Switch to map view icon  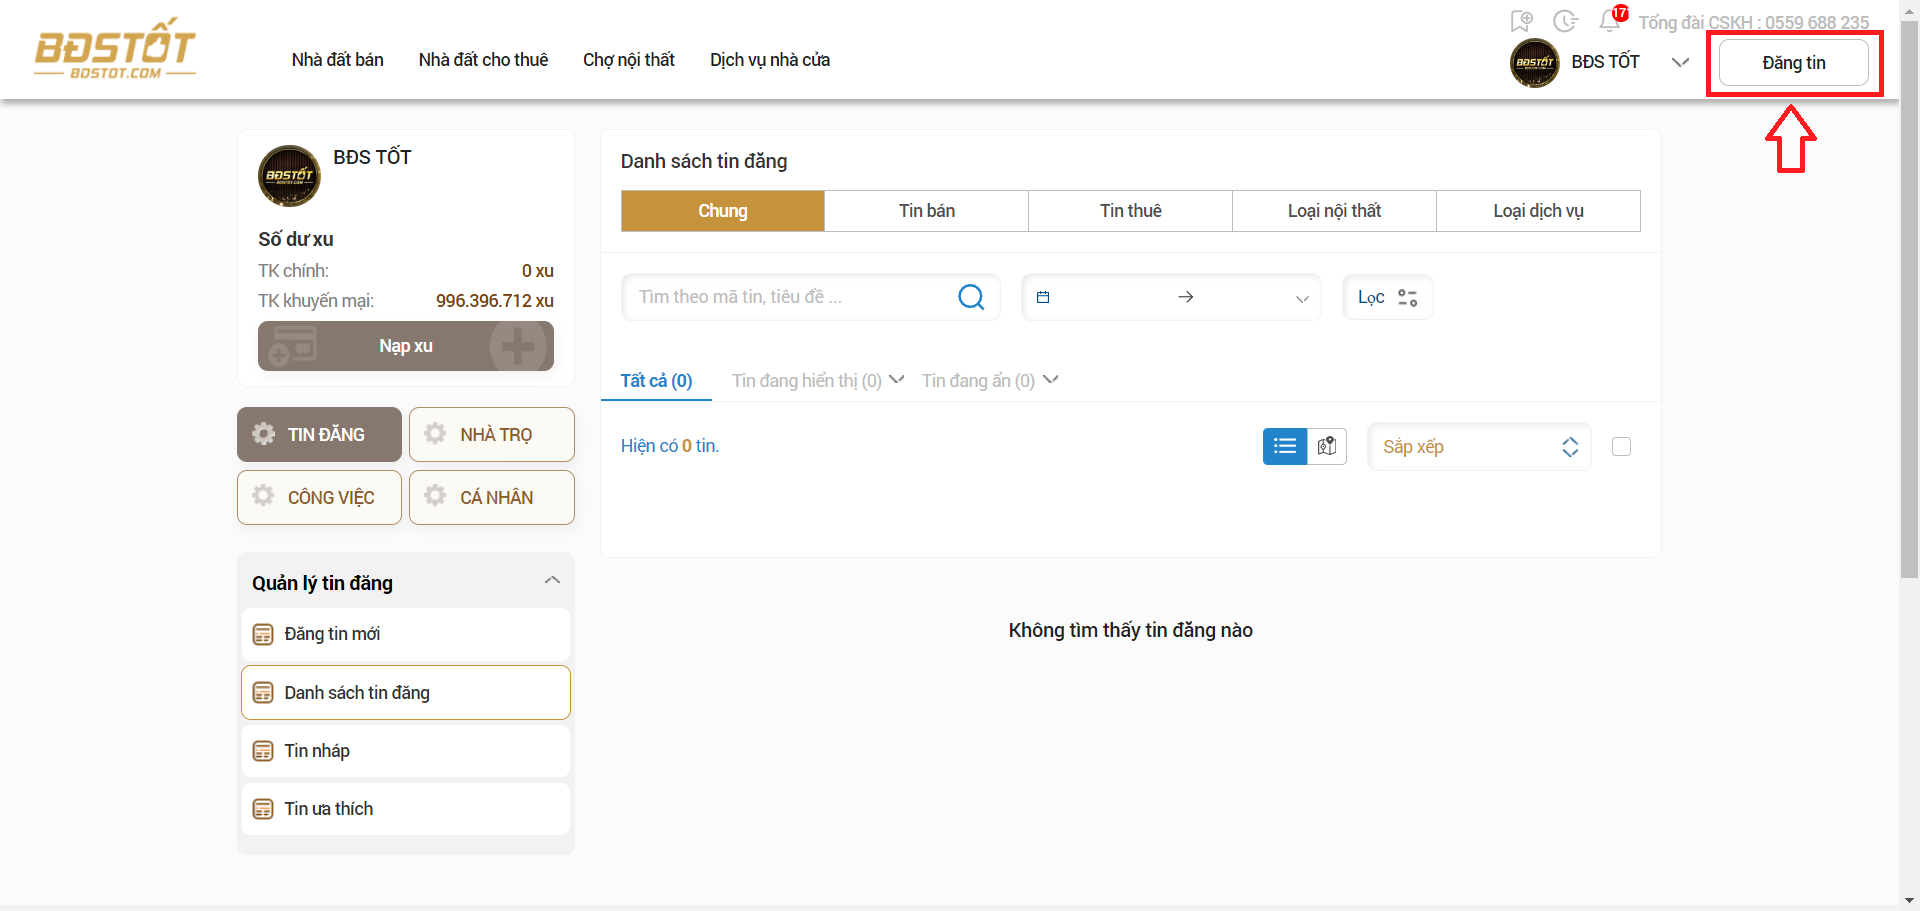point(1327,446)
